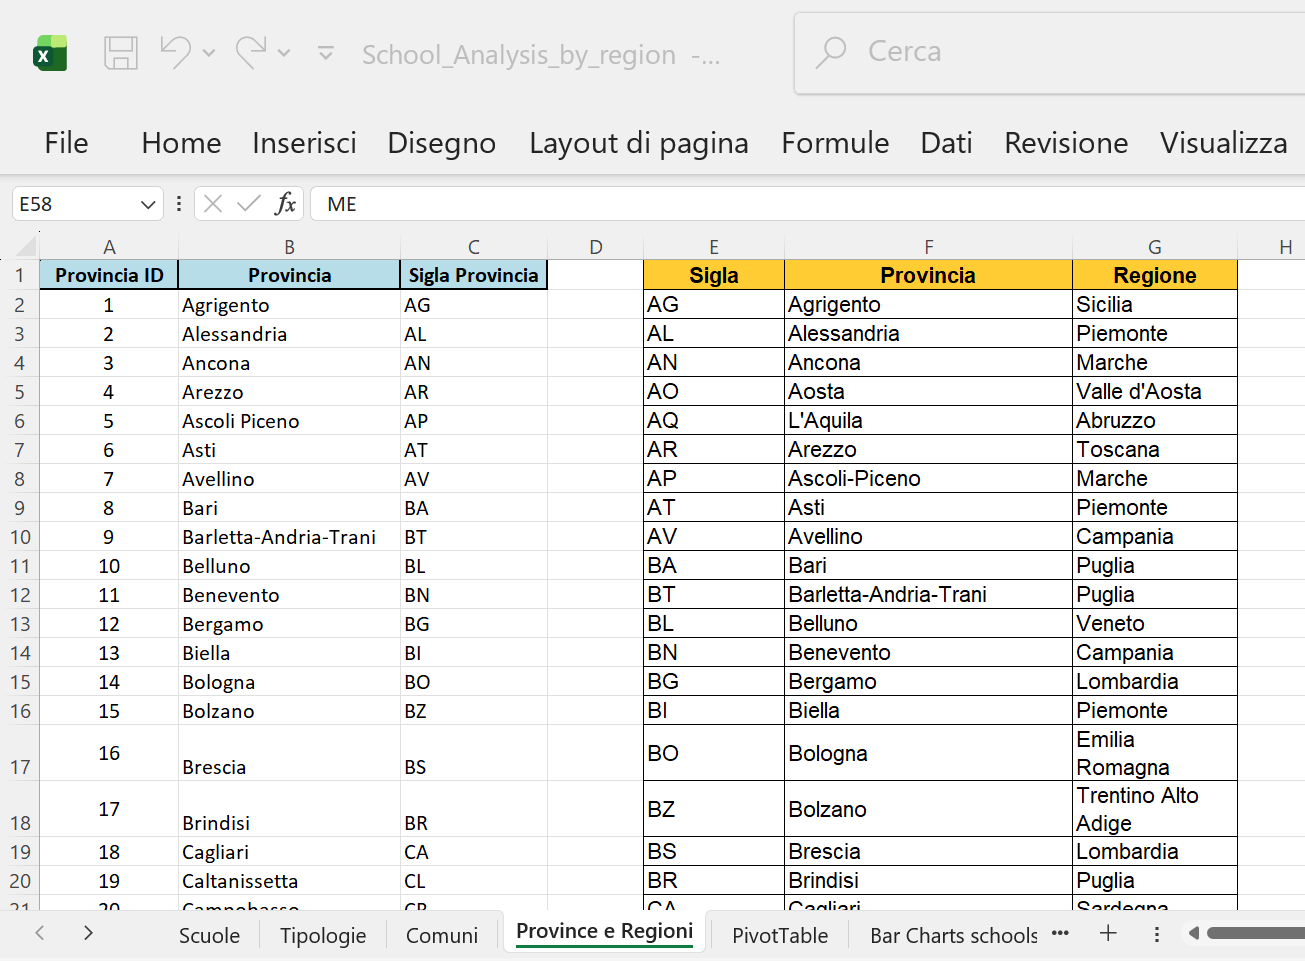Click the left sheet navigation arrow

39,933
